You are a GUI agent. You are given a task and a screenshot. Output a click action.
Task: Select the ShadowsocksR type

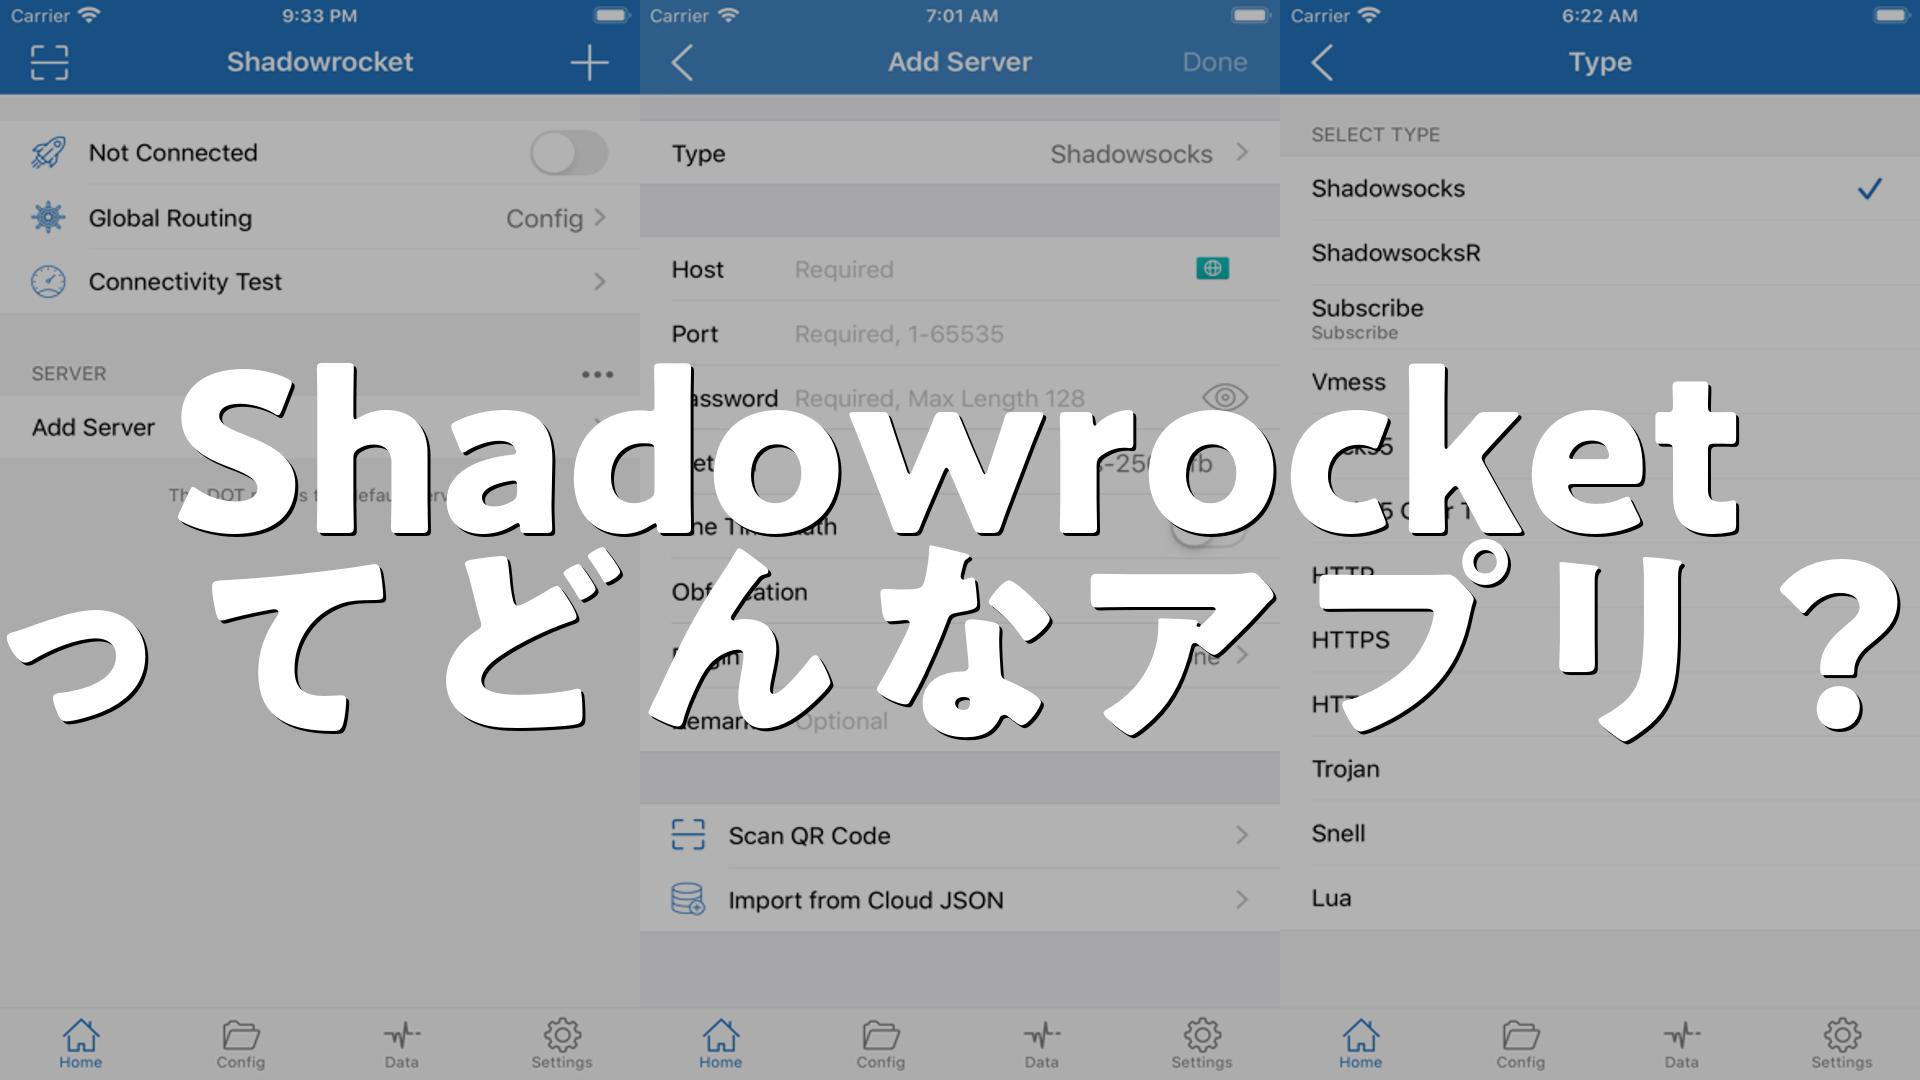(1600, 253)
